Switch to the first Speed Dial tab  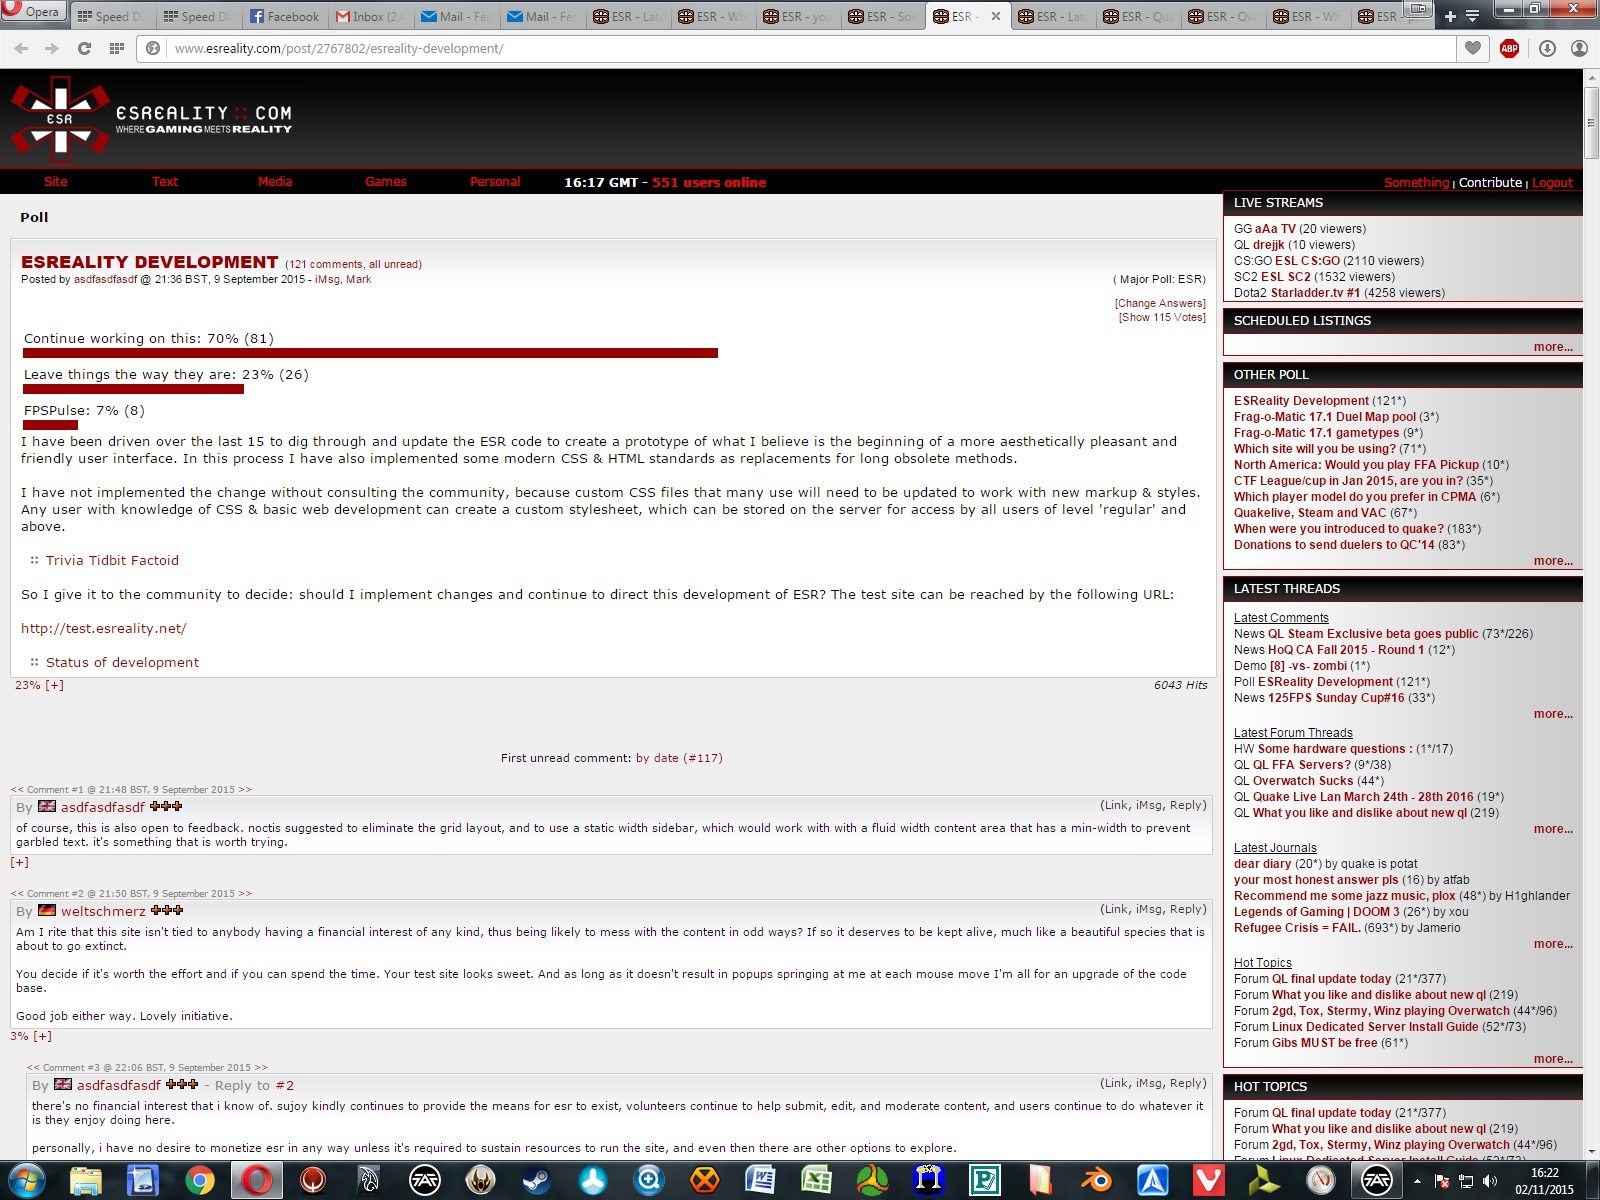tap(114, 16)
